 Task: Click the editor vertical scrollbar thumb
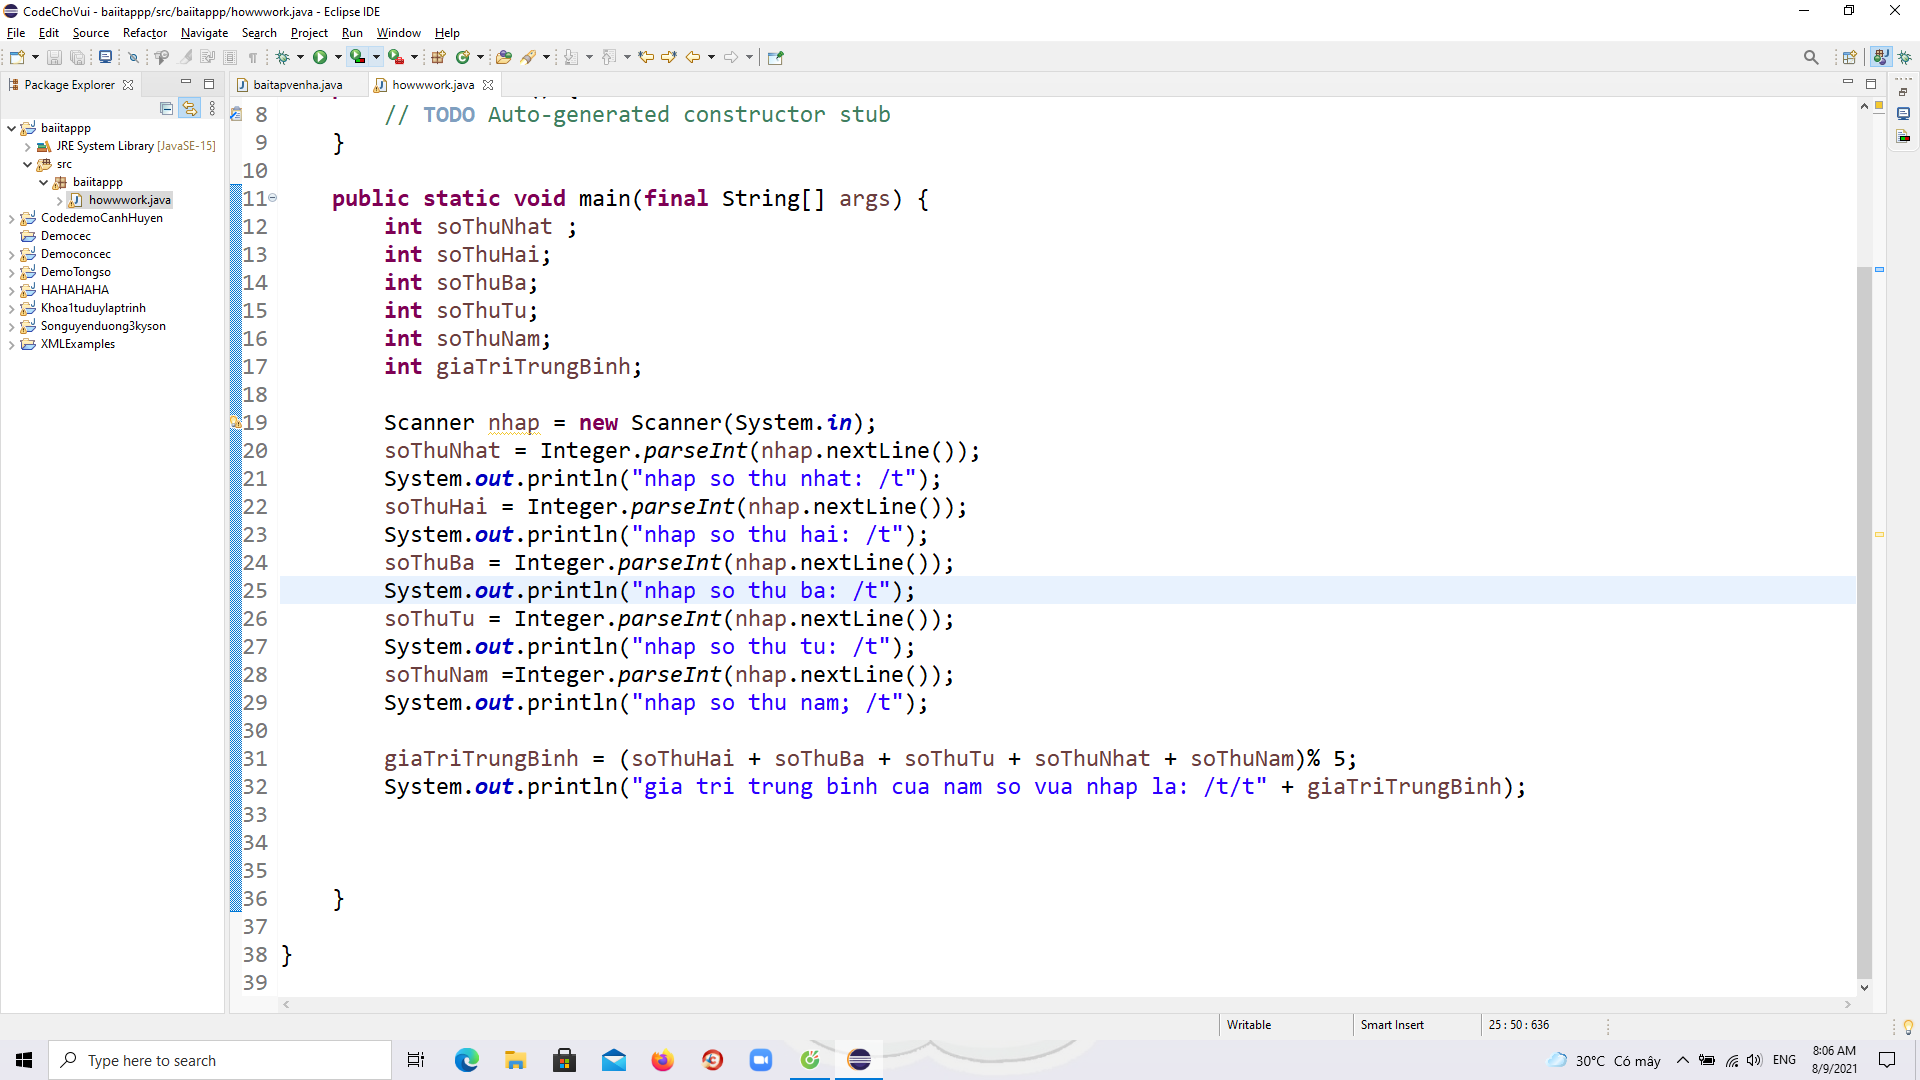click(x=1864, y=620)
